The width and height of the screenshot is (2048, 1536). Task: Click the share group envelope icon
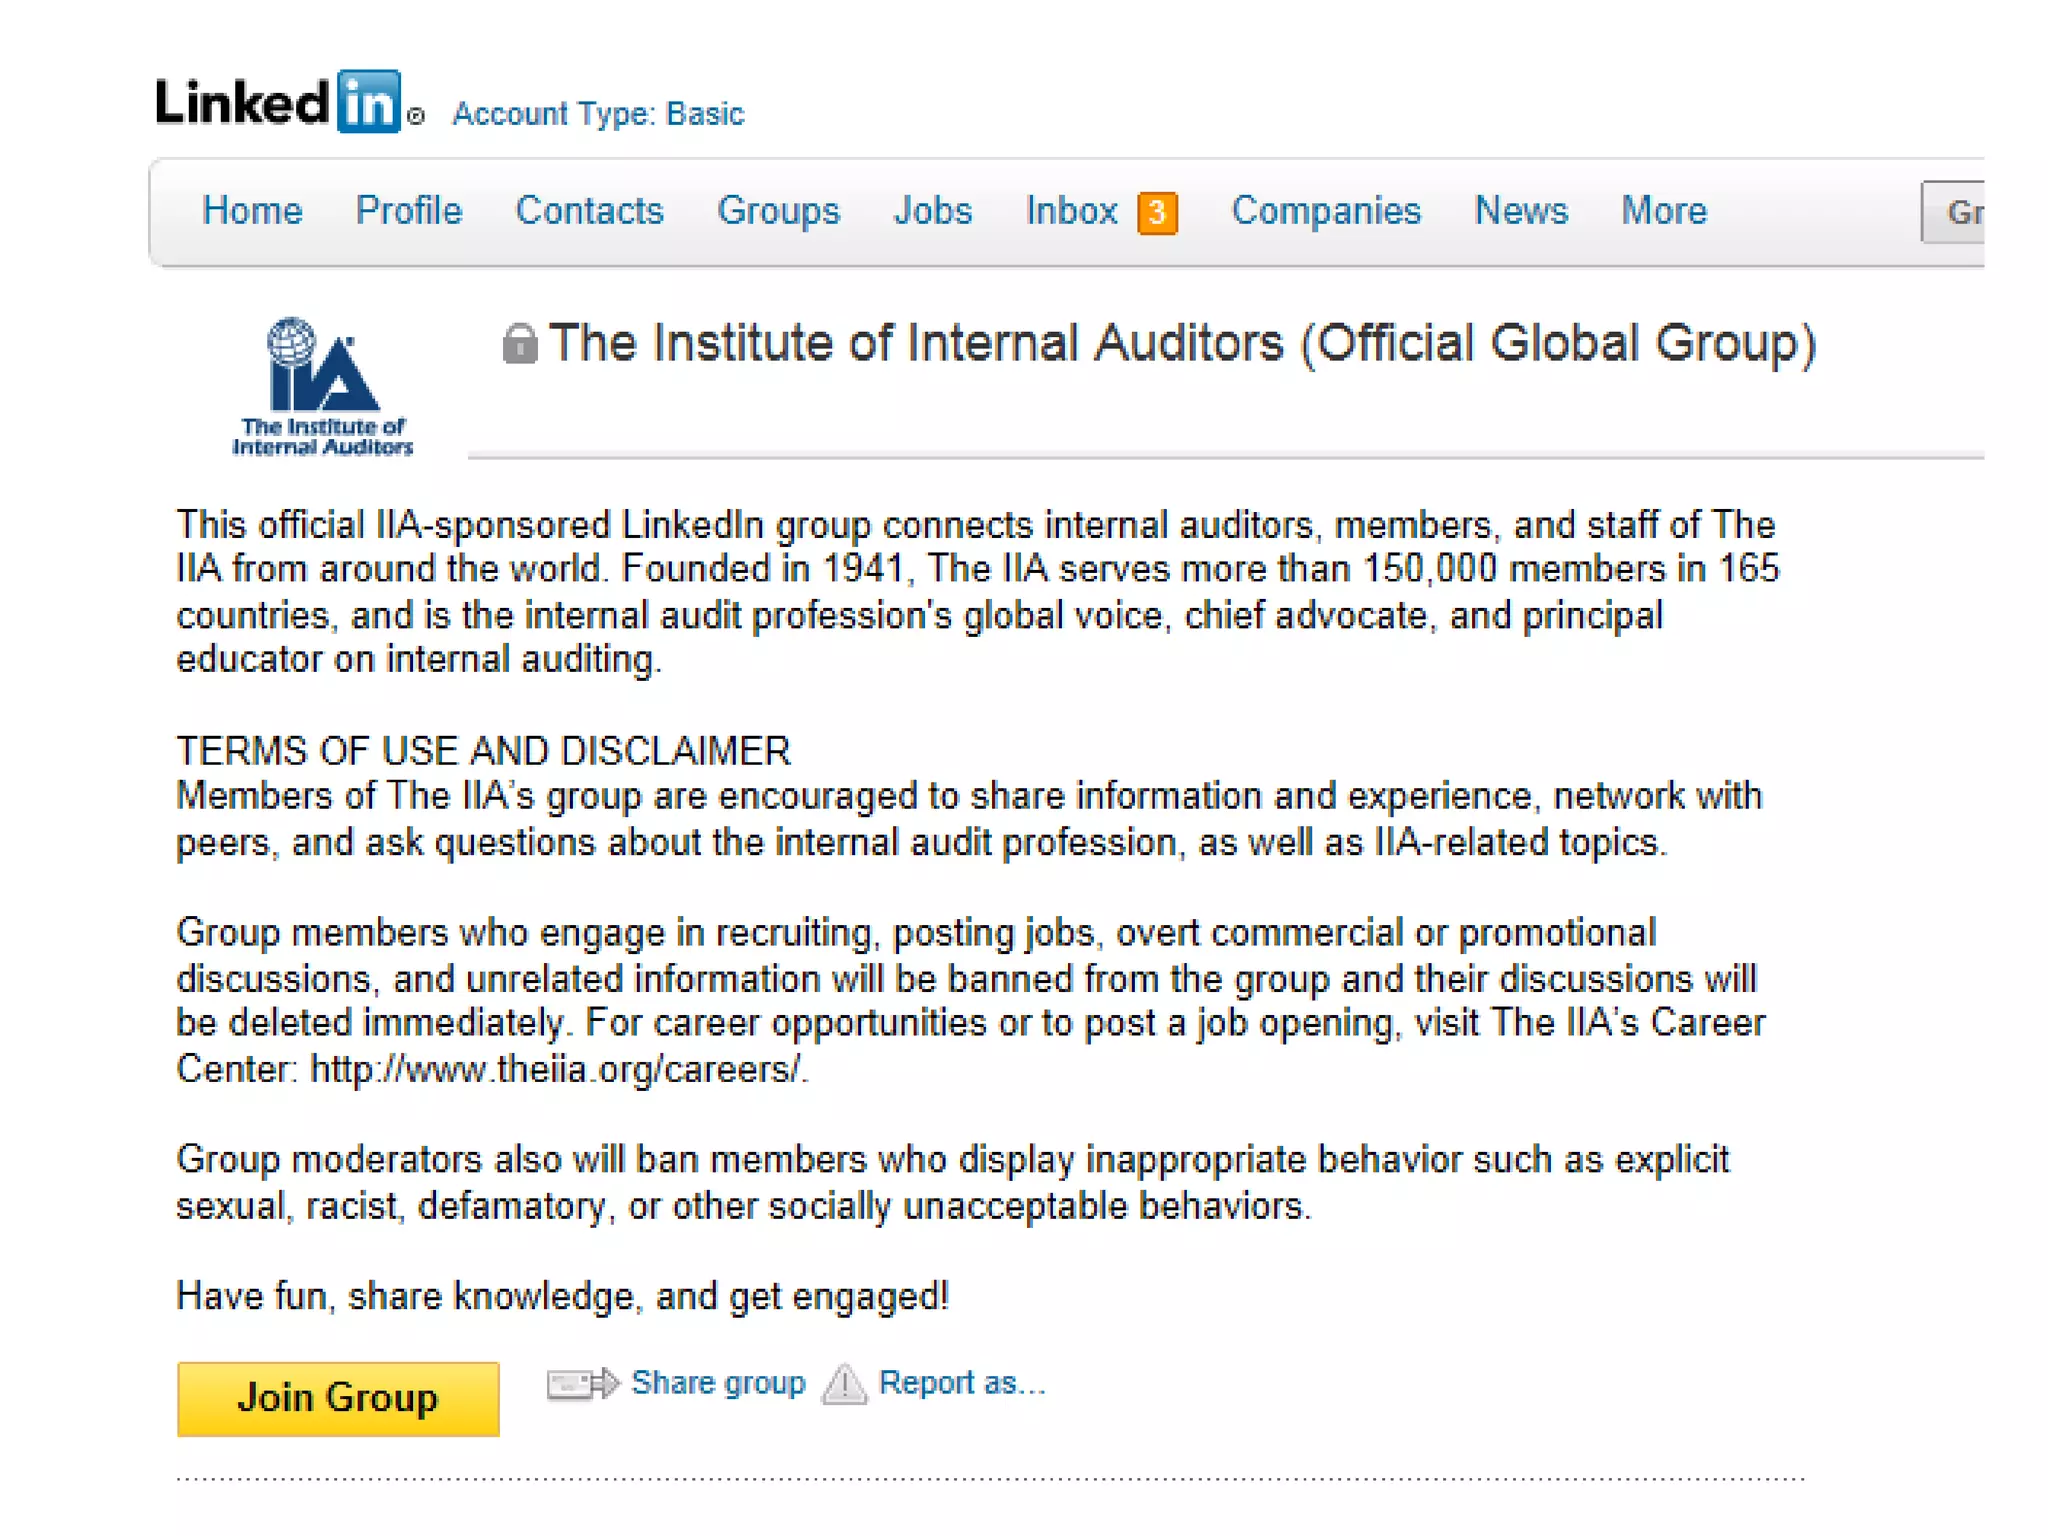582,1384
